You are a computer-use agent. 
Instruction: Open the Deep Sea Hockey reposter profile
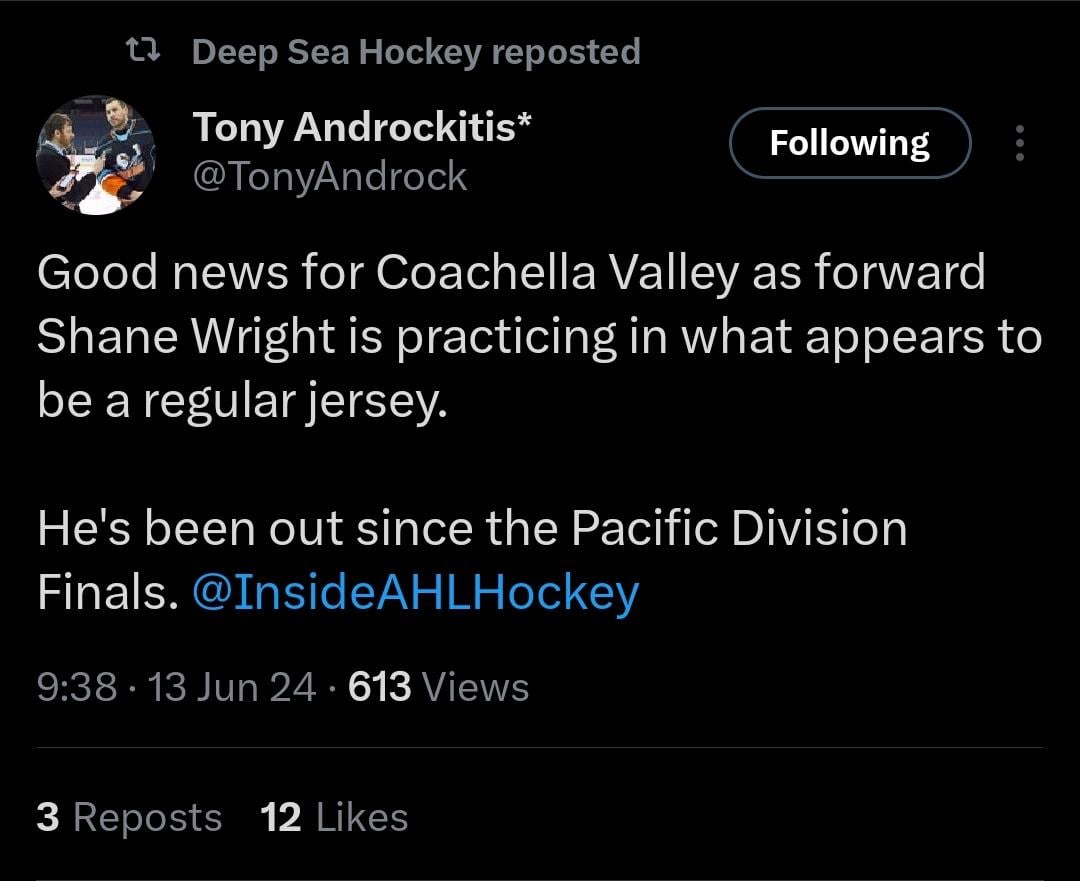(x=335, y=51)
